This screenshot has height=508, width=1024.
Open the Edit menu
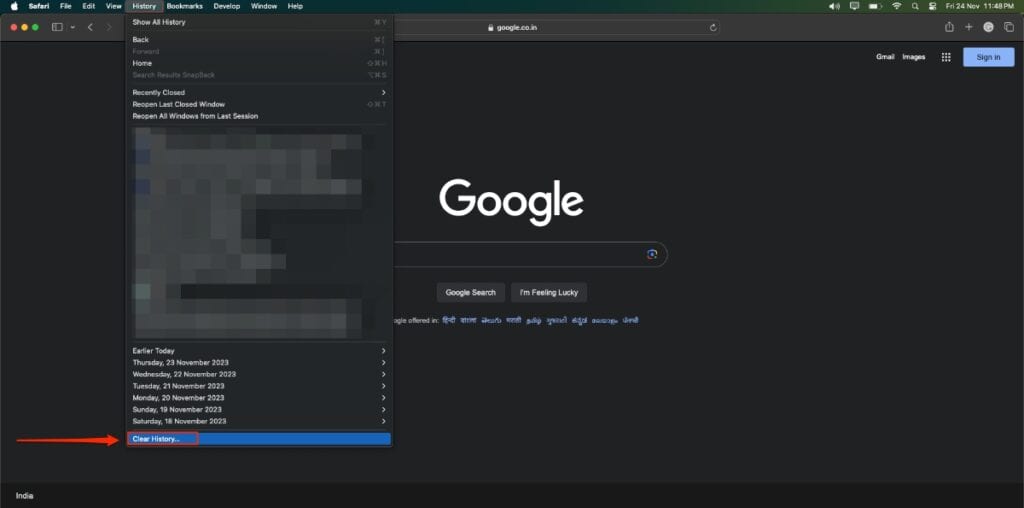[x=89, y=6]
